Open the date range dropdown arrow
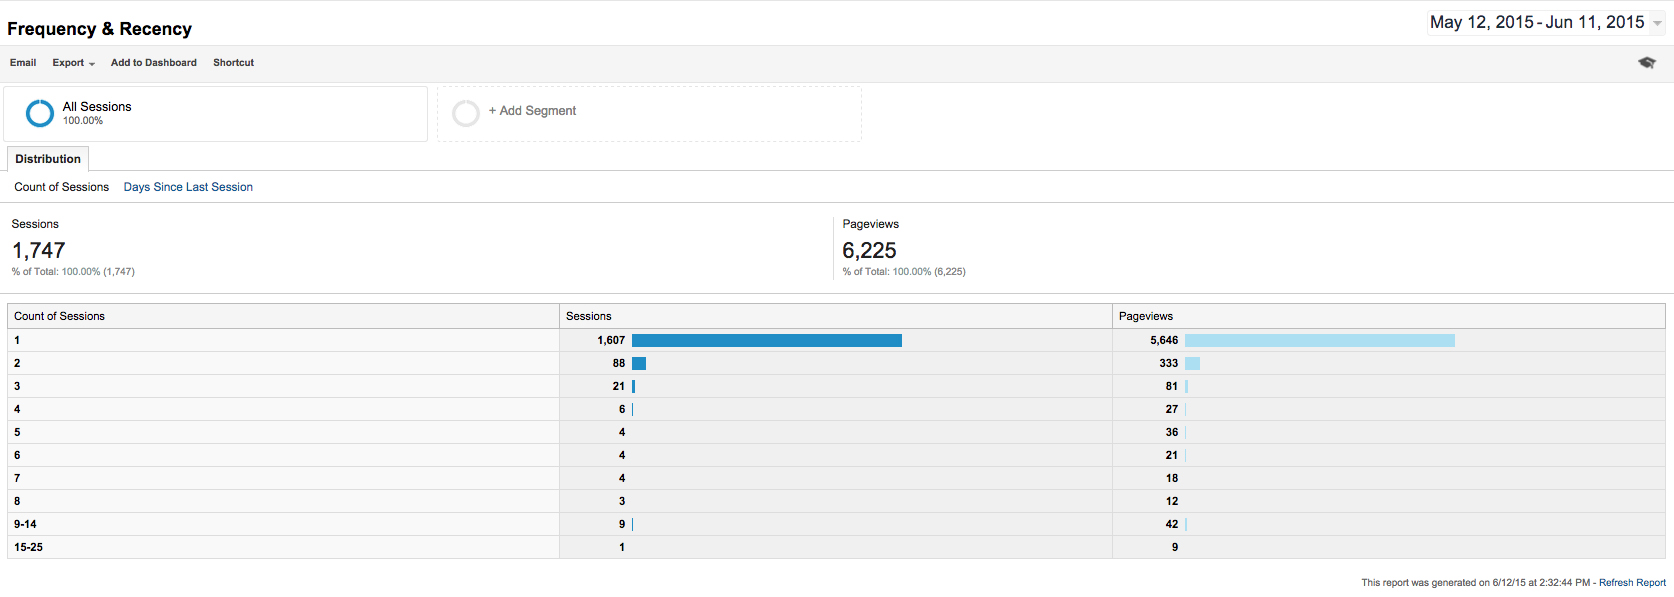The height and width of the screenshot is (597, 1674). 1657,23
